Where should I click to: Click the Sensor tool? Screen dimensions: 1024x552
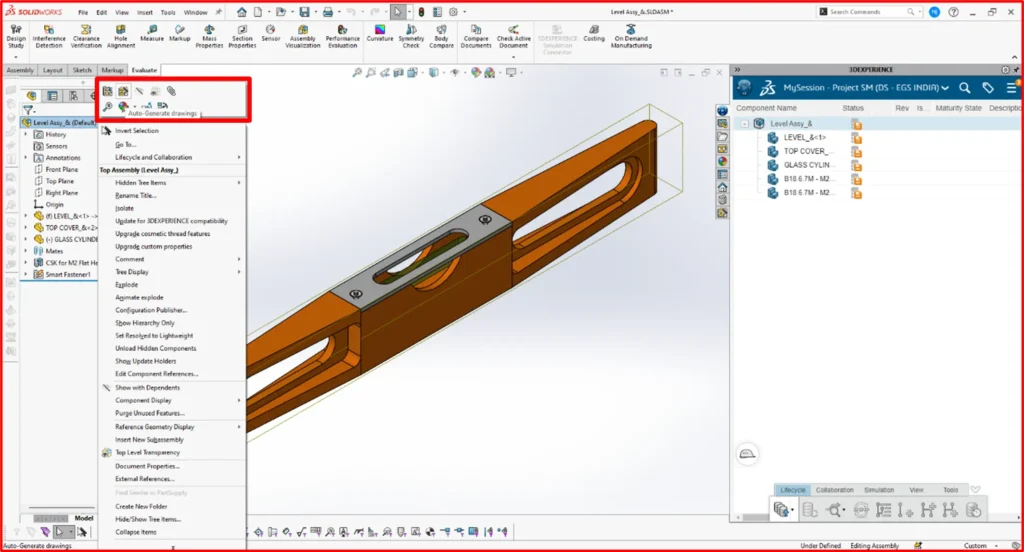pyautogui.click(x=270, y=34)
